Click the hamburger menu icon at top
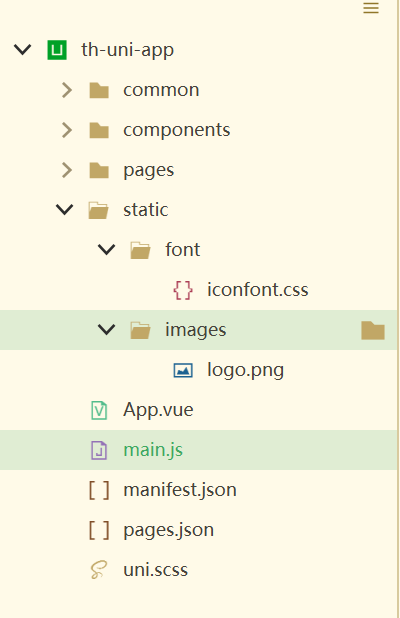400x618 pixels. (371, 8)
